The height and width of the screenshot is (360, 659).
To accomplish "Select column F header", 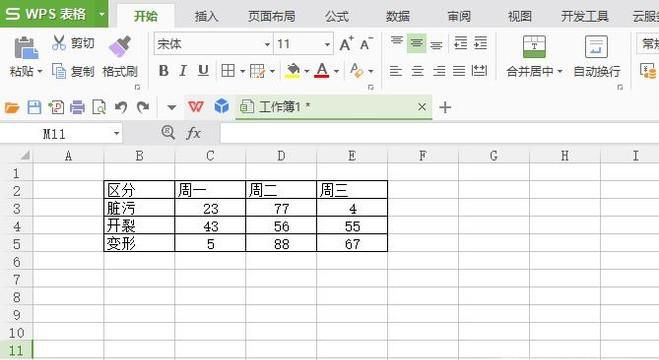I will (423, 156).
